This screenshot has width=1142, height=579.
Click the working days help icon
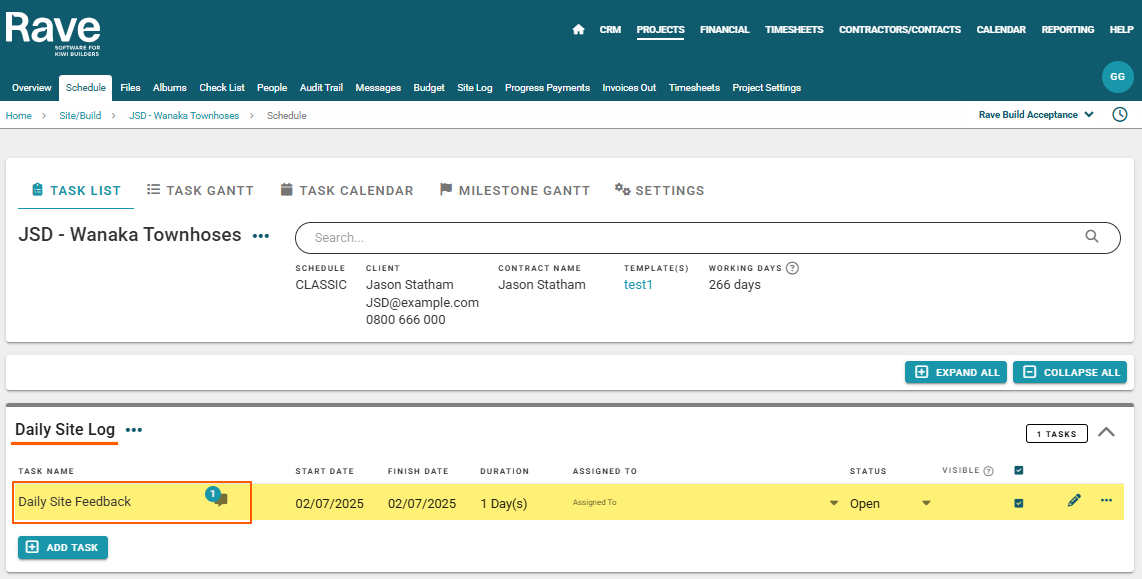coord(792,268)
